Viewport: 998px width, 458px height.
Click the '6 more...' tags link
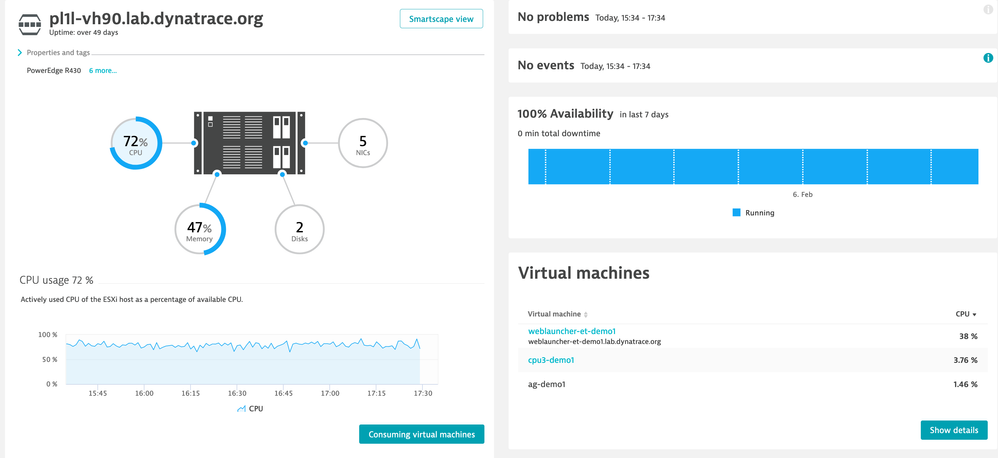[102, 71]
